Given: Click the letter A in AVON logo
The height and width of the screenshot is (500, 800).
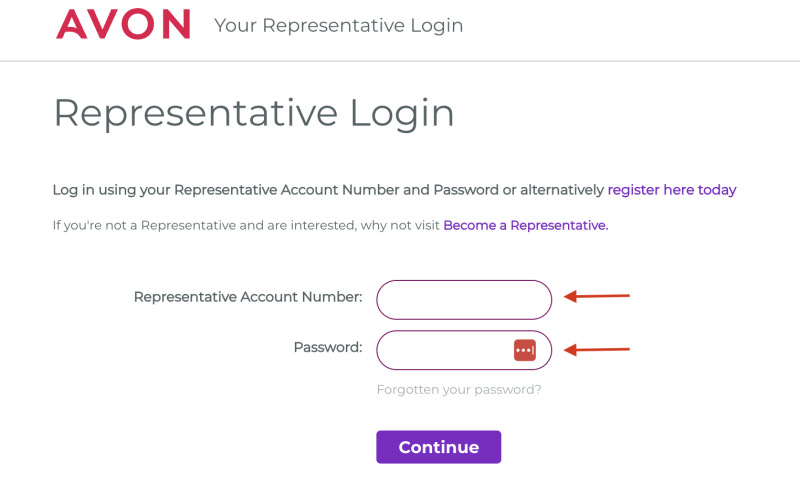Looking at the screenshot, I should 71,24.
